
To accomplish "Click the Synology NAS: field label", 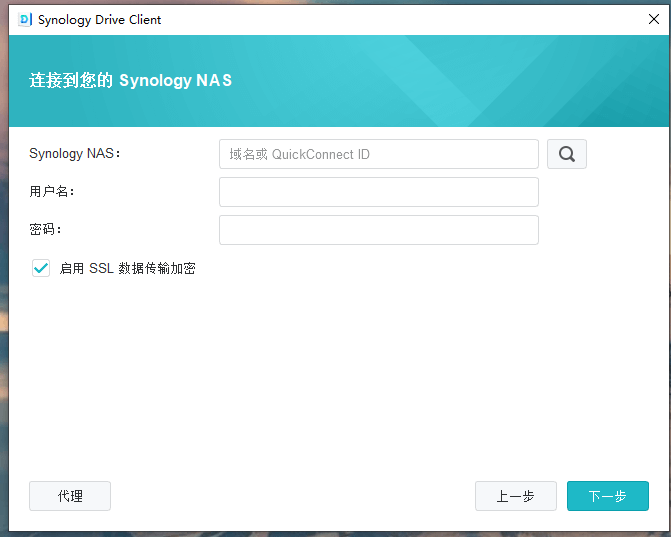I will (x=75, y=154).
